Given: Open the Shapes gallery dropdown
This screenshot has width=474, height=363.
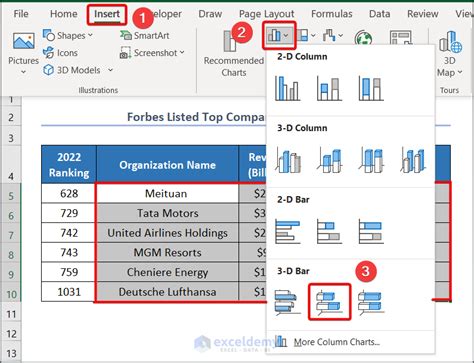Looking at the screenshot, I should point(68,35).
